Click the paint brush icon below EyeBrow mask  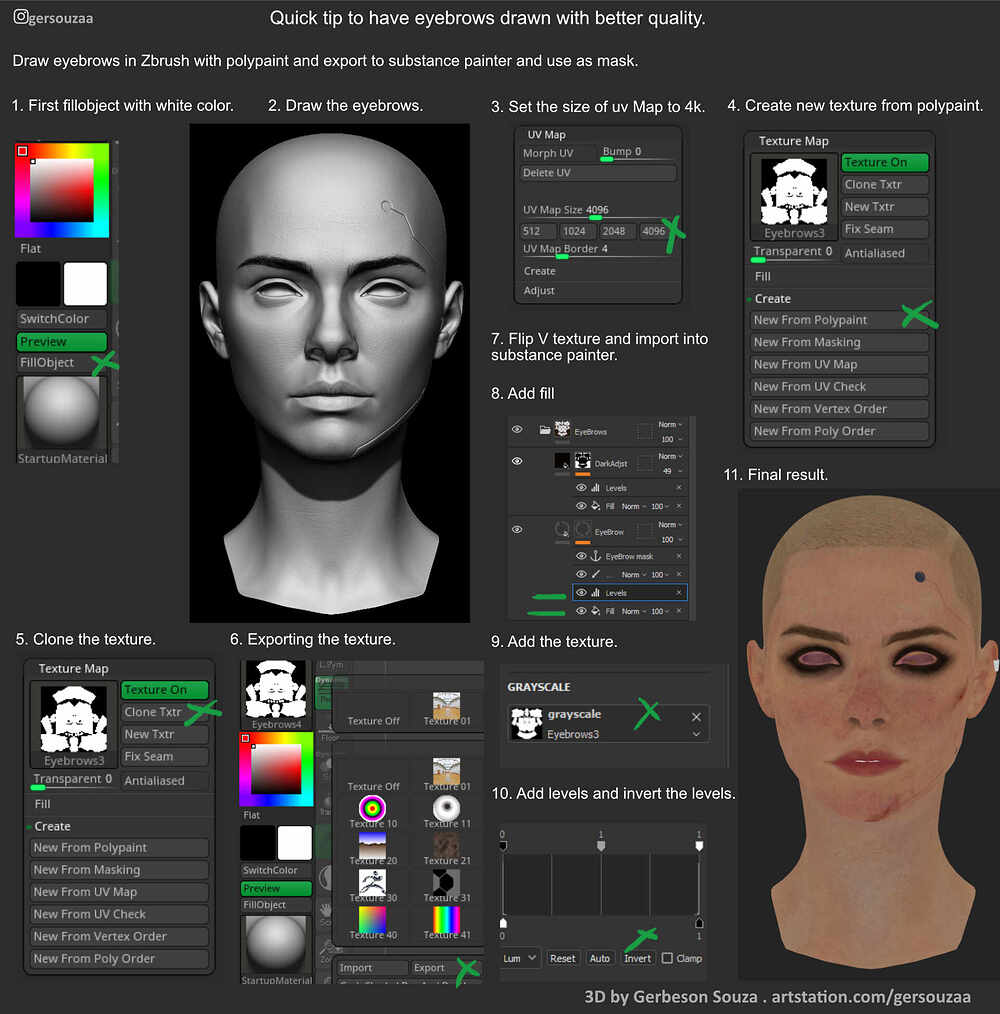(x=596, y=574)
